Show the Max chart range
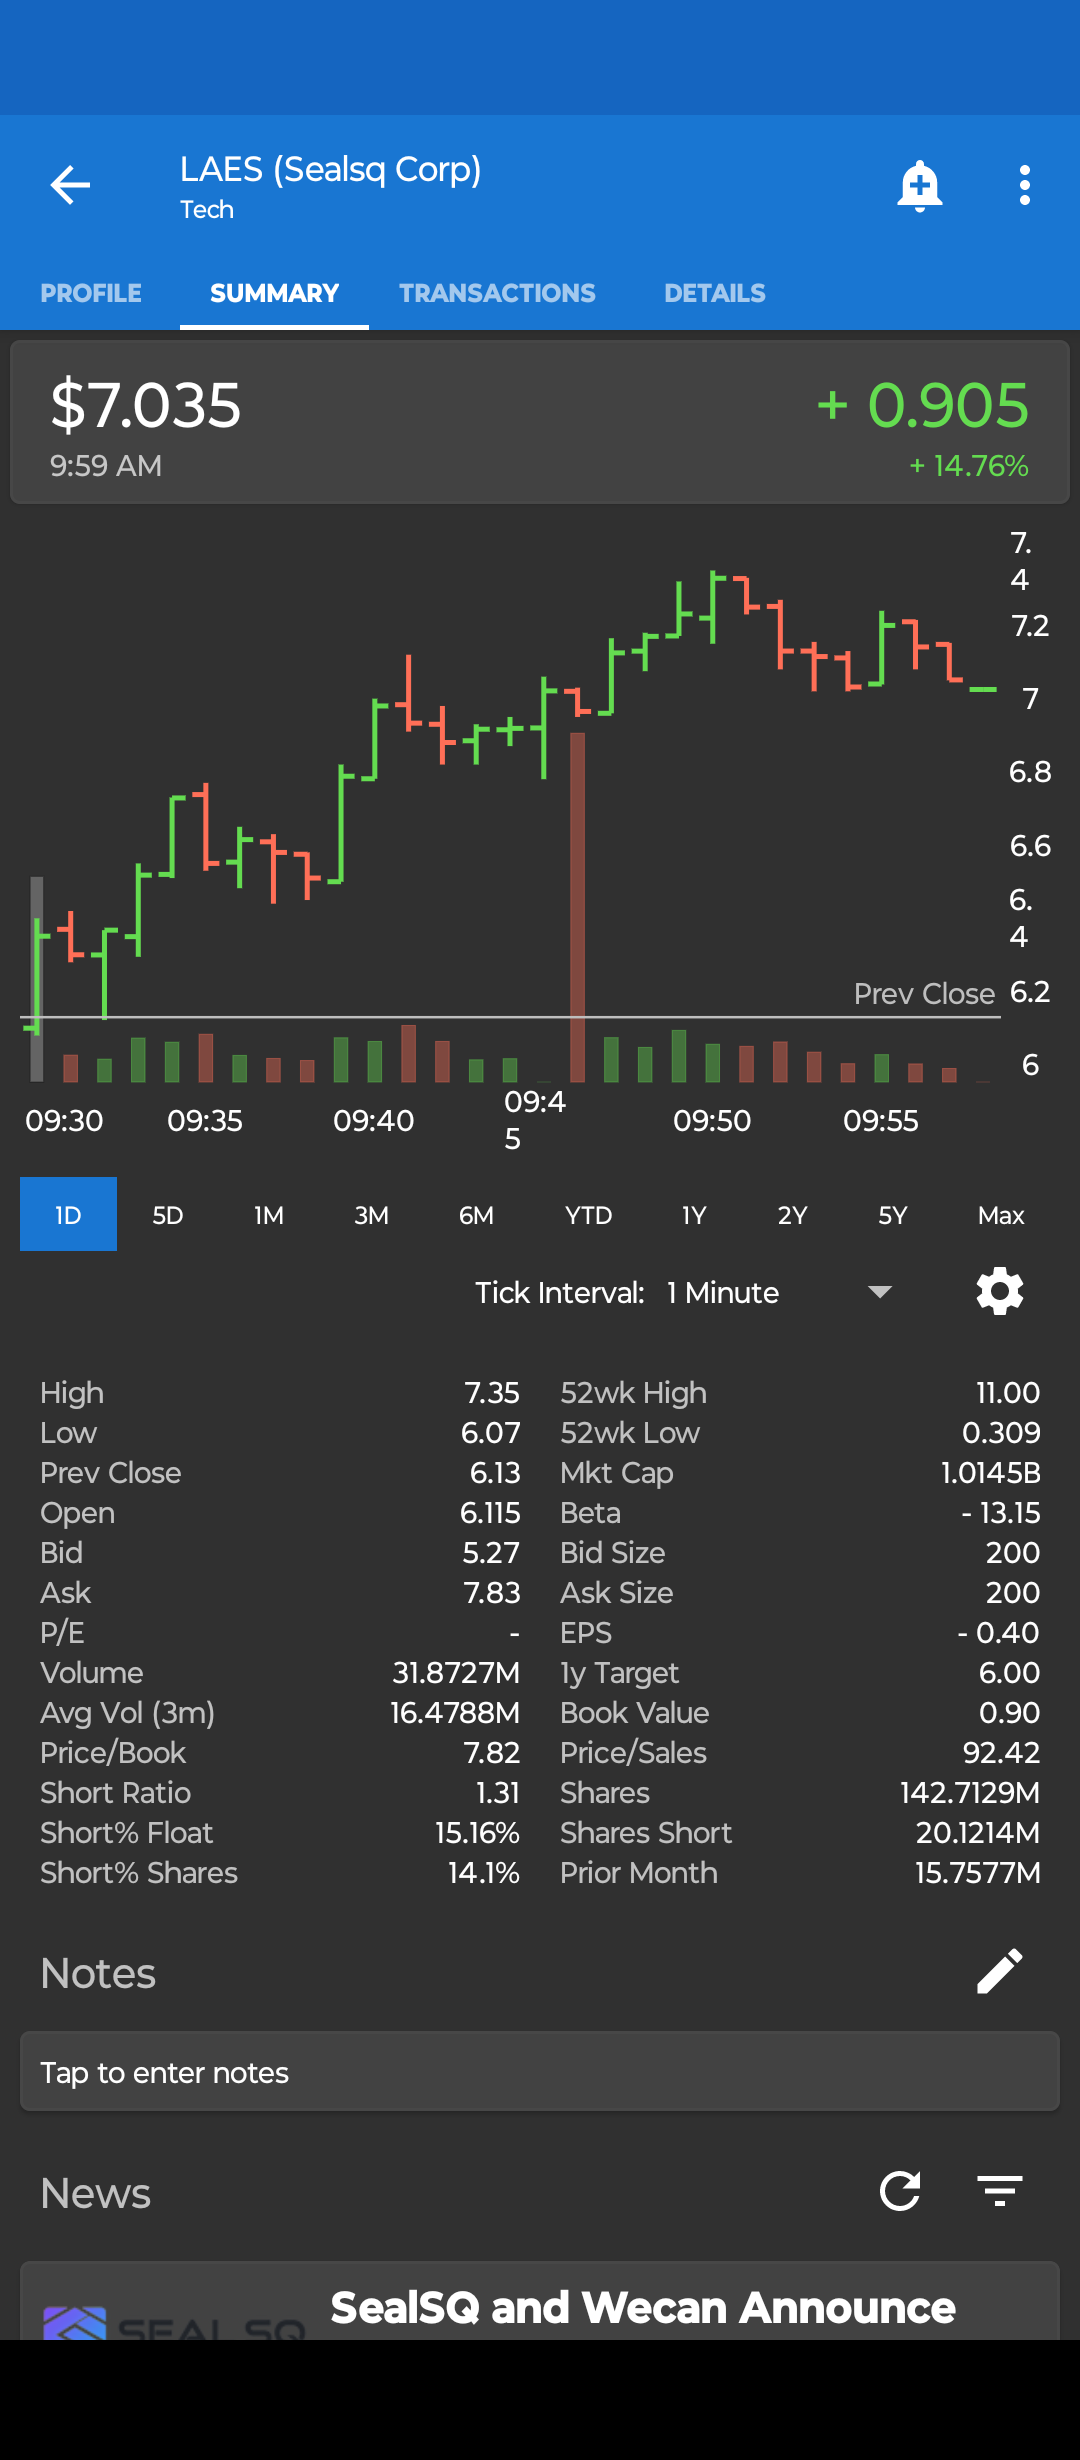The image size is (1080, 2460). [1001, 1215]
